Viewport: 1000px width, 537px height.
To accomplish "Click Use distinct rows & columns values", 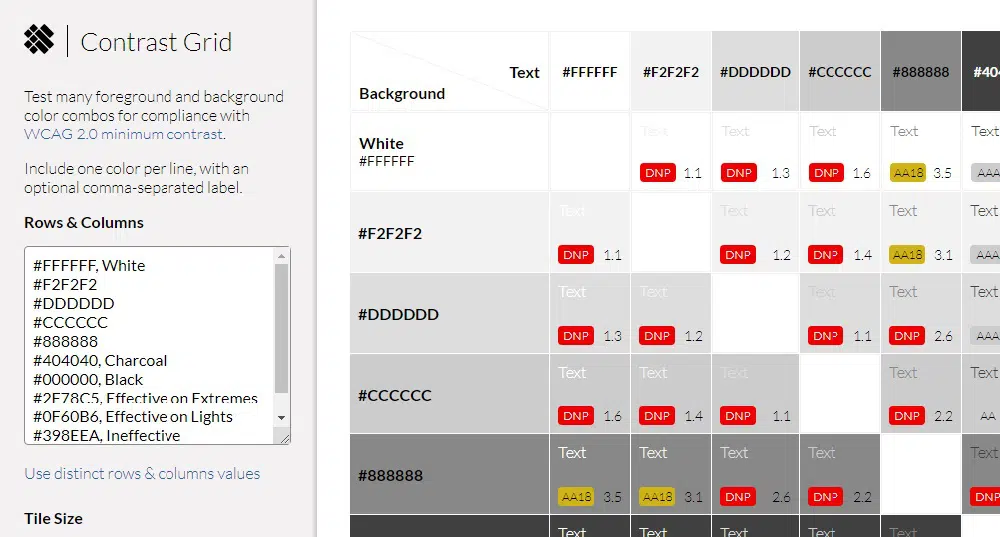I will (x=142, y=474).
